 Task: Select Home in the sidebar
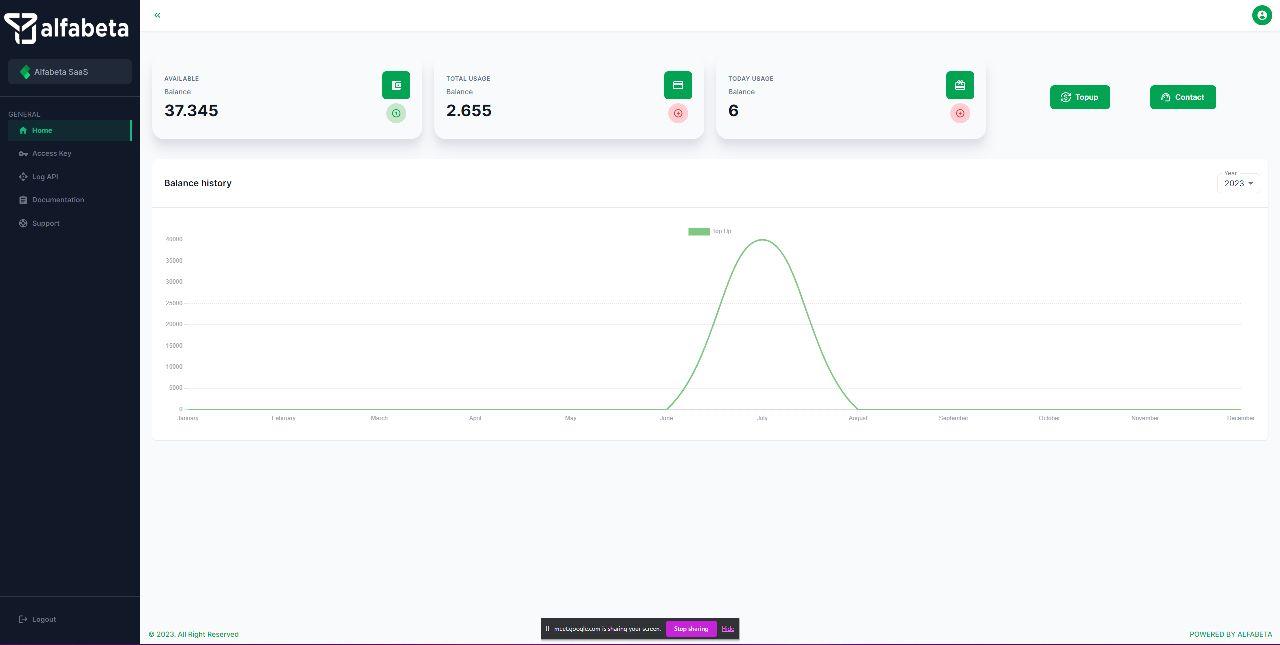[42, 130]
